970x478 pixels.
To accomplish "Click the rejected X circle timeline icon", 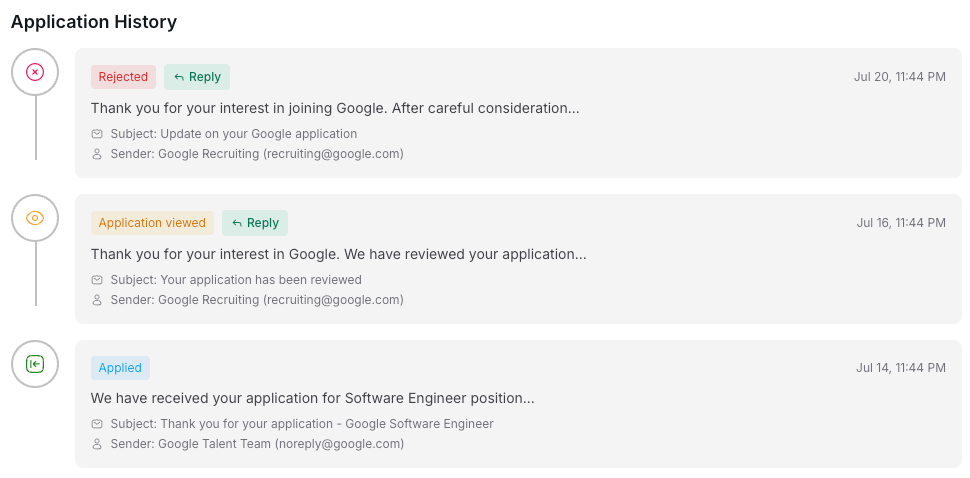I will [35, 72].
